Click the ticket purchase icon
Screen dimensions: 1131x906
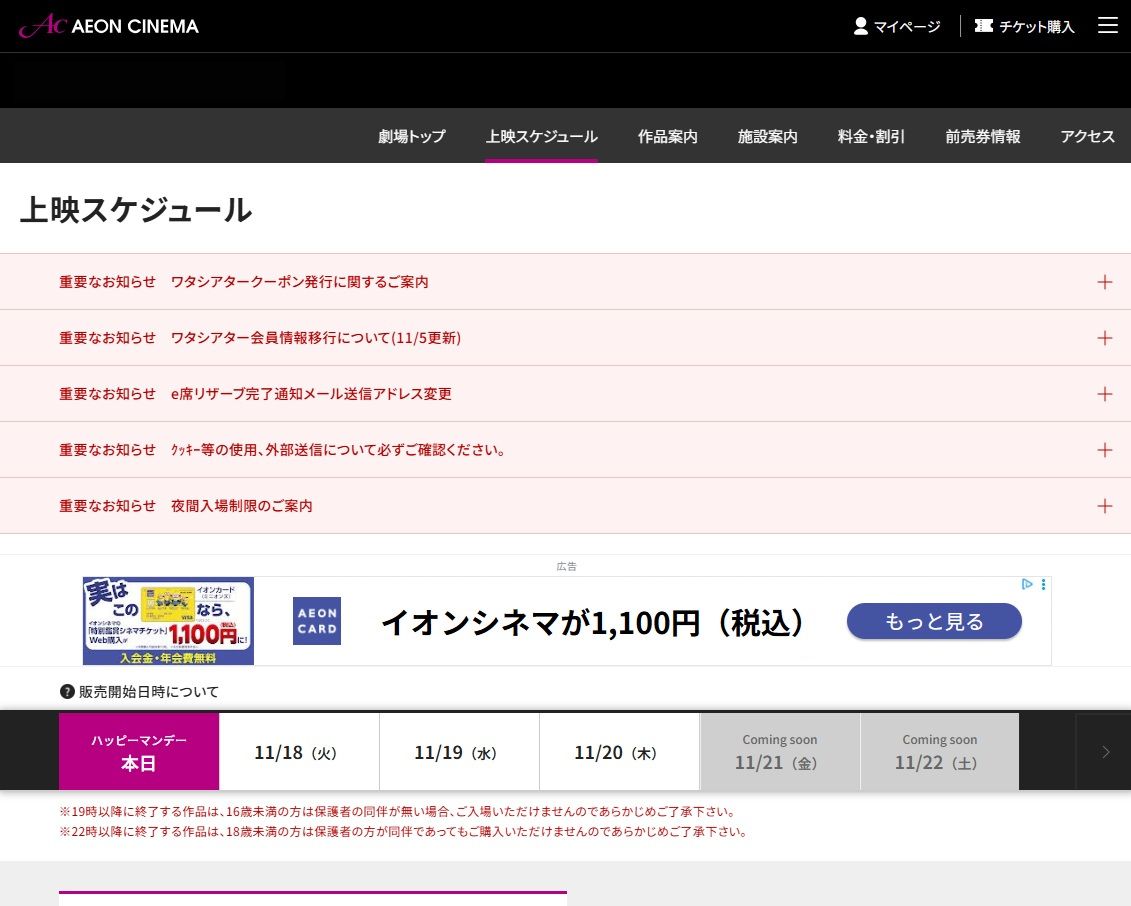984,26
